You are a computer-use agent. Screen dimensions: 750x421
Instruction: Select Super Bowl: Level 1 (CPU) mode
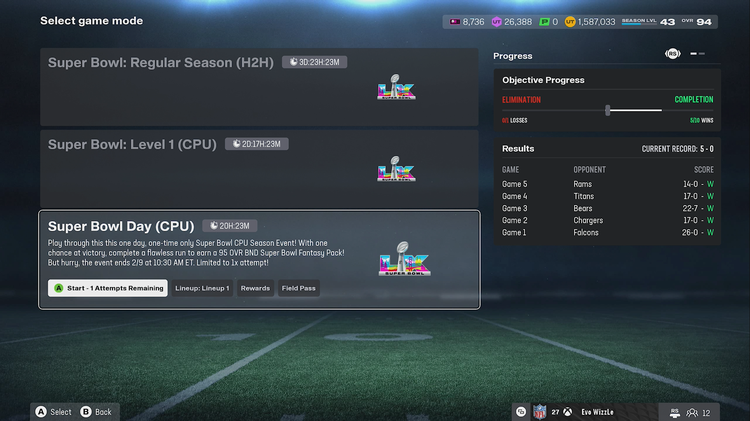(x=258, y=168)
